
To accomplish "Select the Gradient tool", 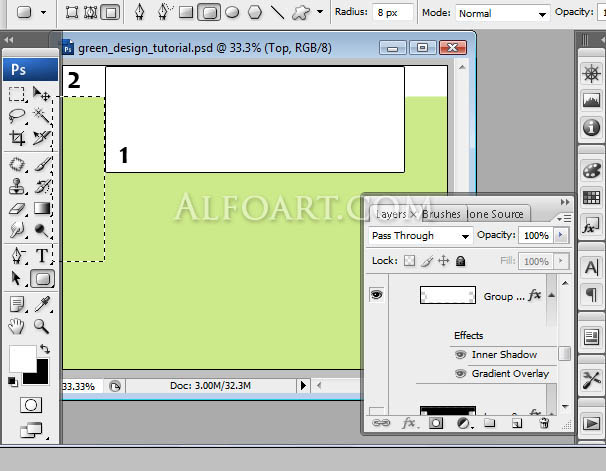I will coord(41,209).
